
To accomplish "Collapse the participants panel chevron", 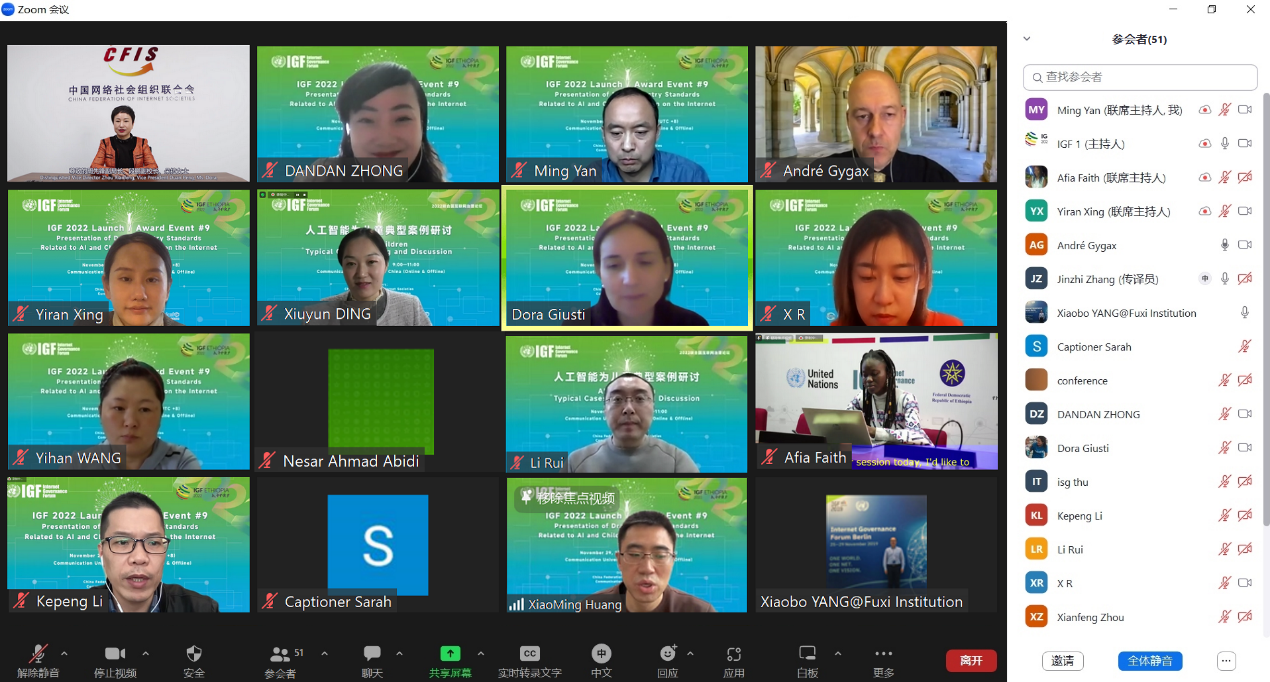I will click(1026, 39).
